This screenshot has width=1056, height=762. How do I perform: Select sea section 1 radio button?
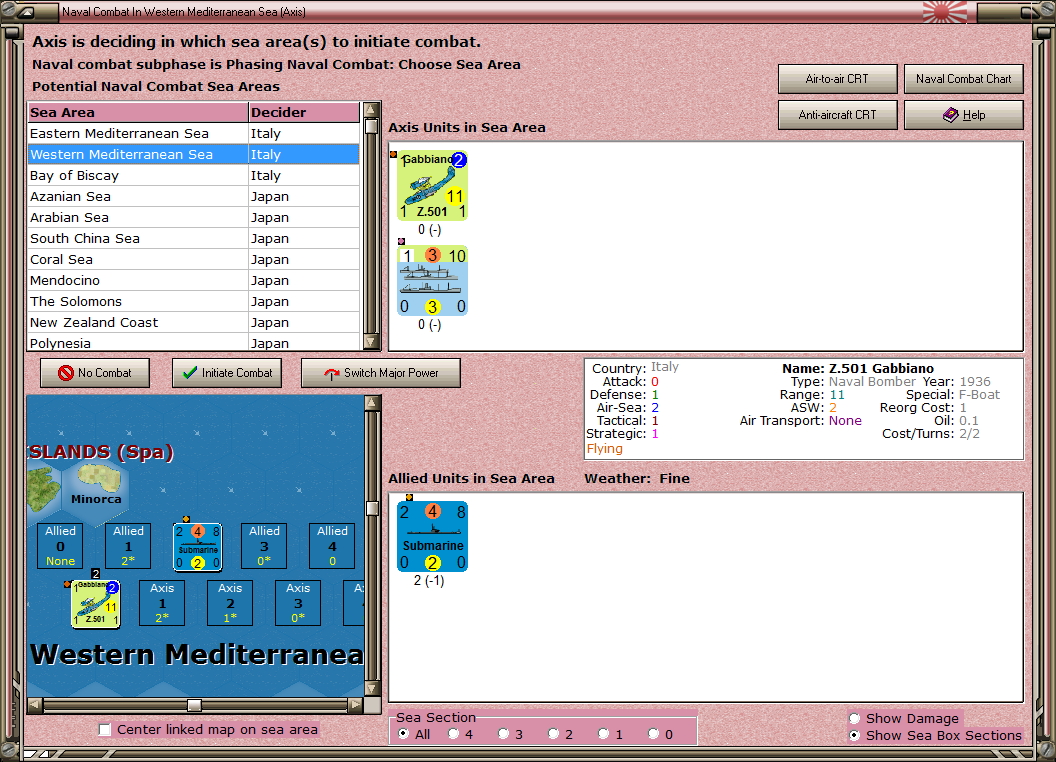click(x=603, y=734)
